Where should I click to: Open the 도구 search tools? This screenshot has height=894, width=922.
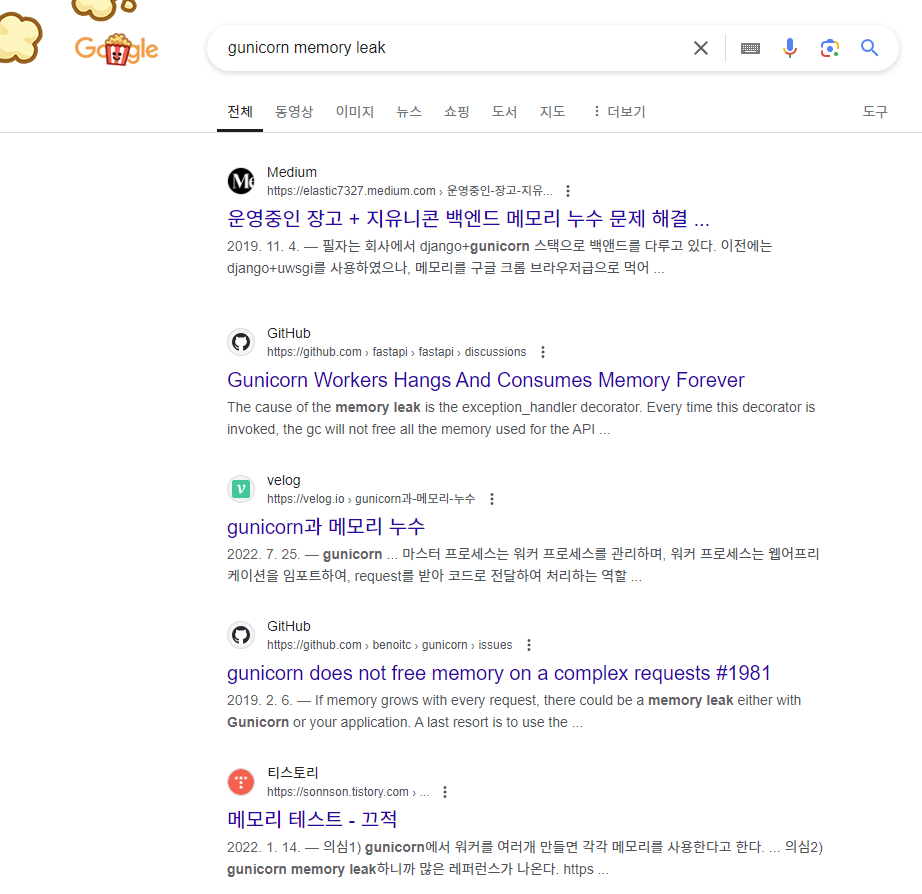tap(874, 112)
